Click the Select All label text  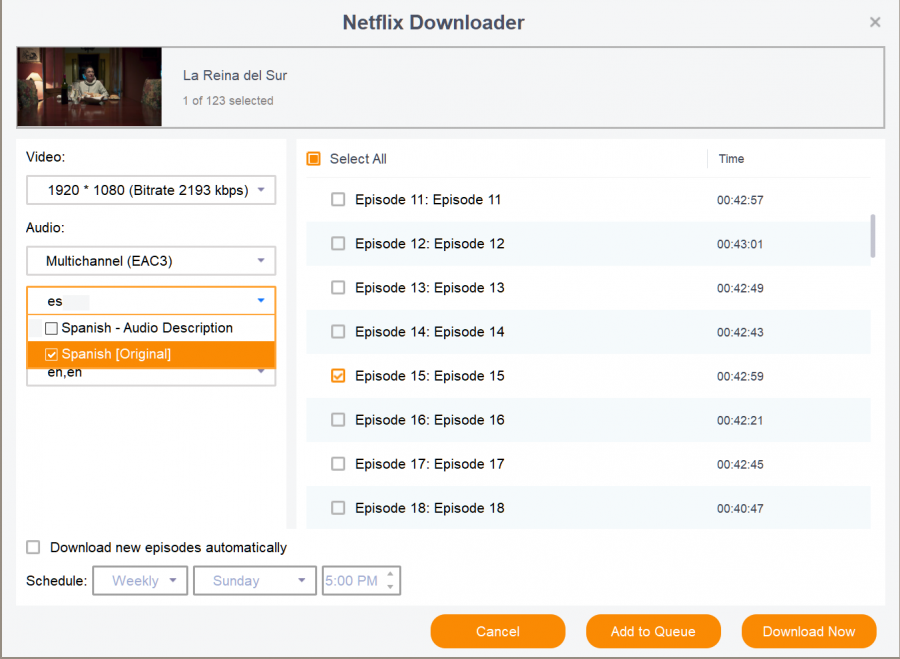coord(358,159)
